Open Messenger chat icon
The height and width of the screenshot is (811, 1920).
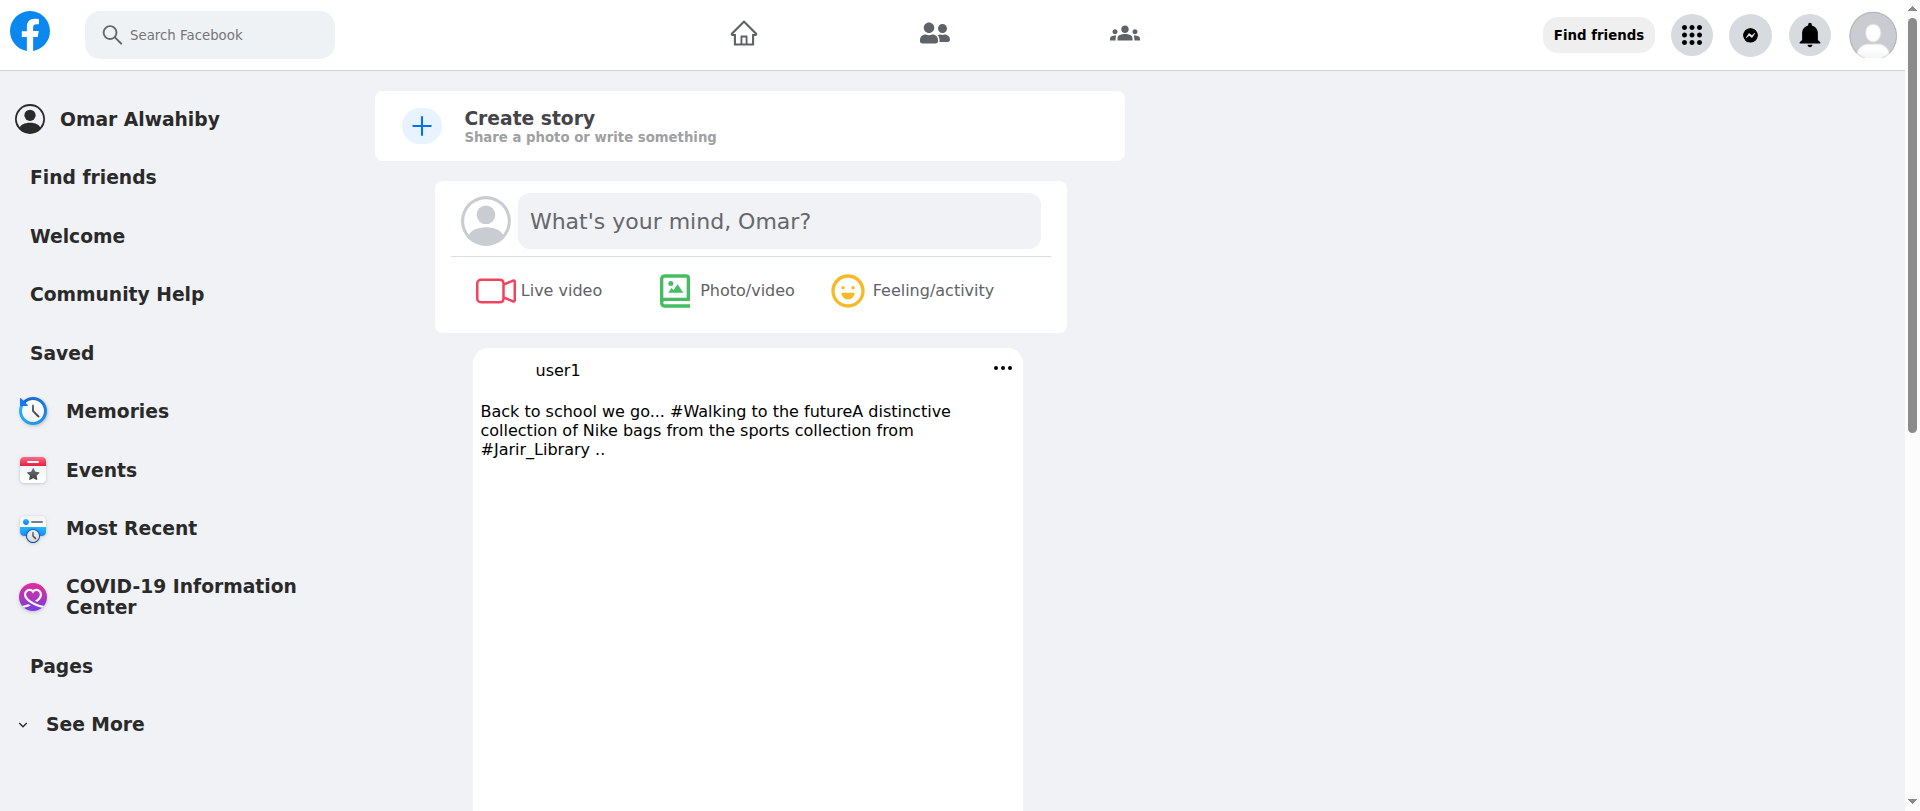1750,36
